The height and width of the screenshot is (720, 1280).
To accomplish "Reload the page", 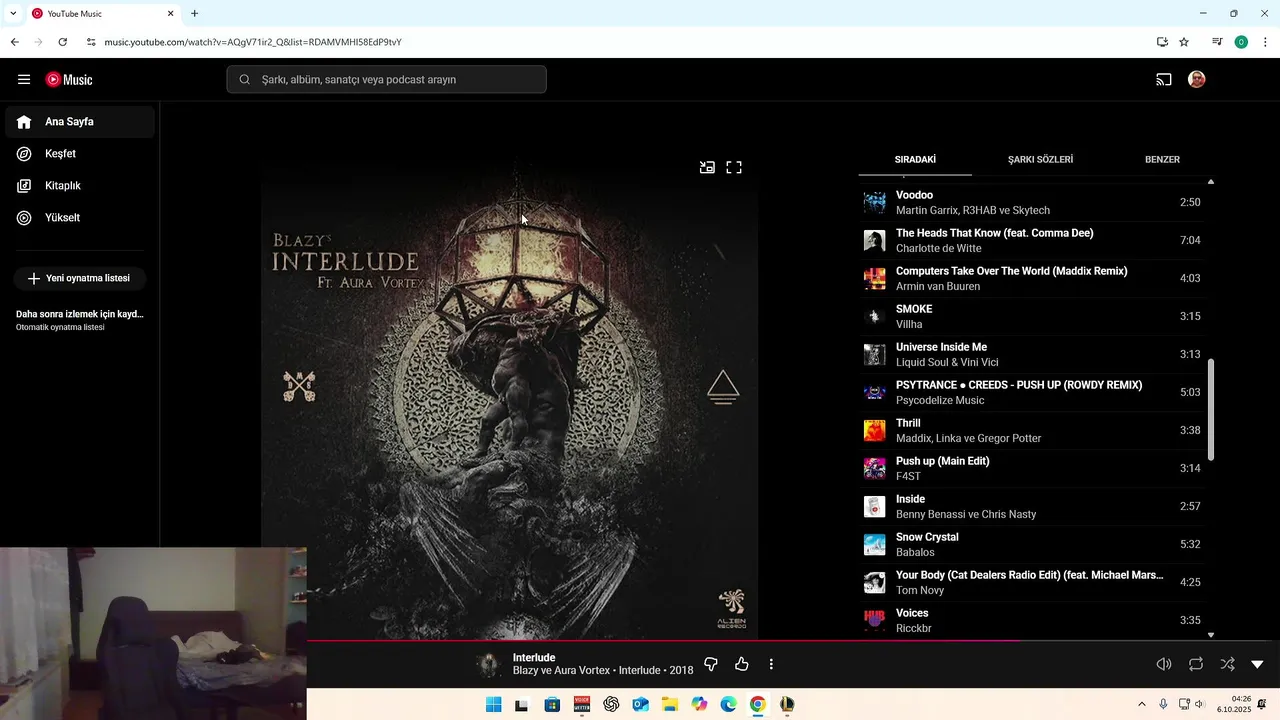I will [x=63, y=42].
